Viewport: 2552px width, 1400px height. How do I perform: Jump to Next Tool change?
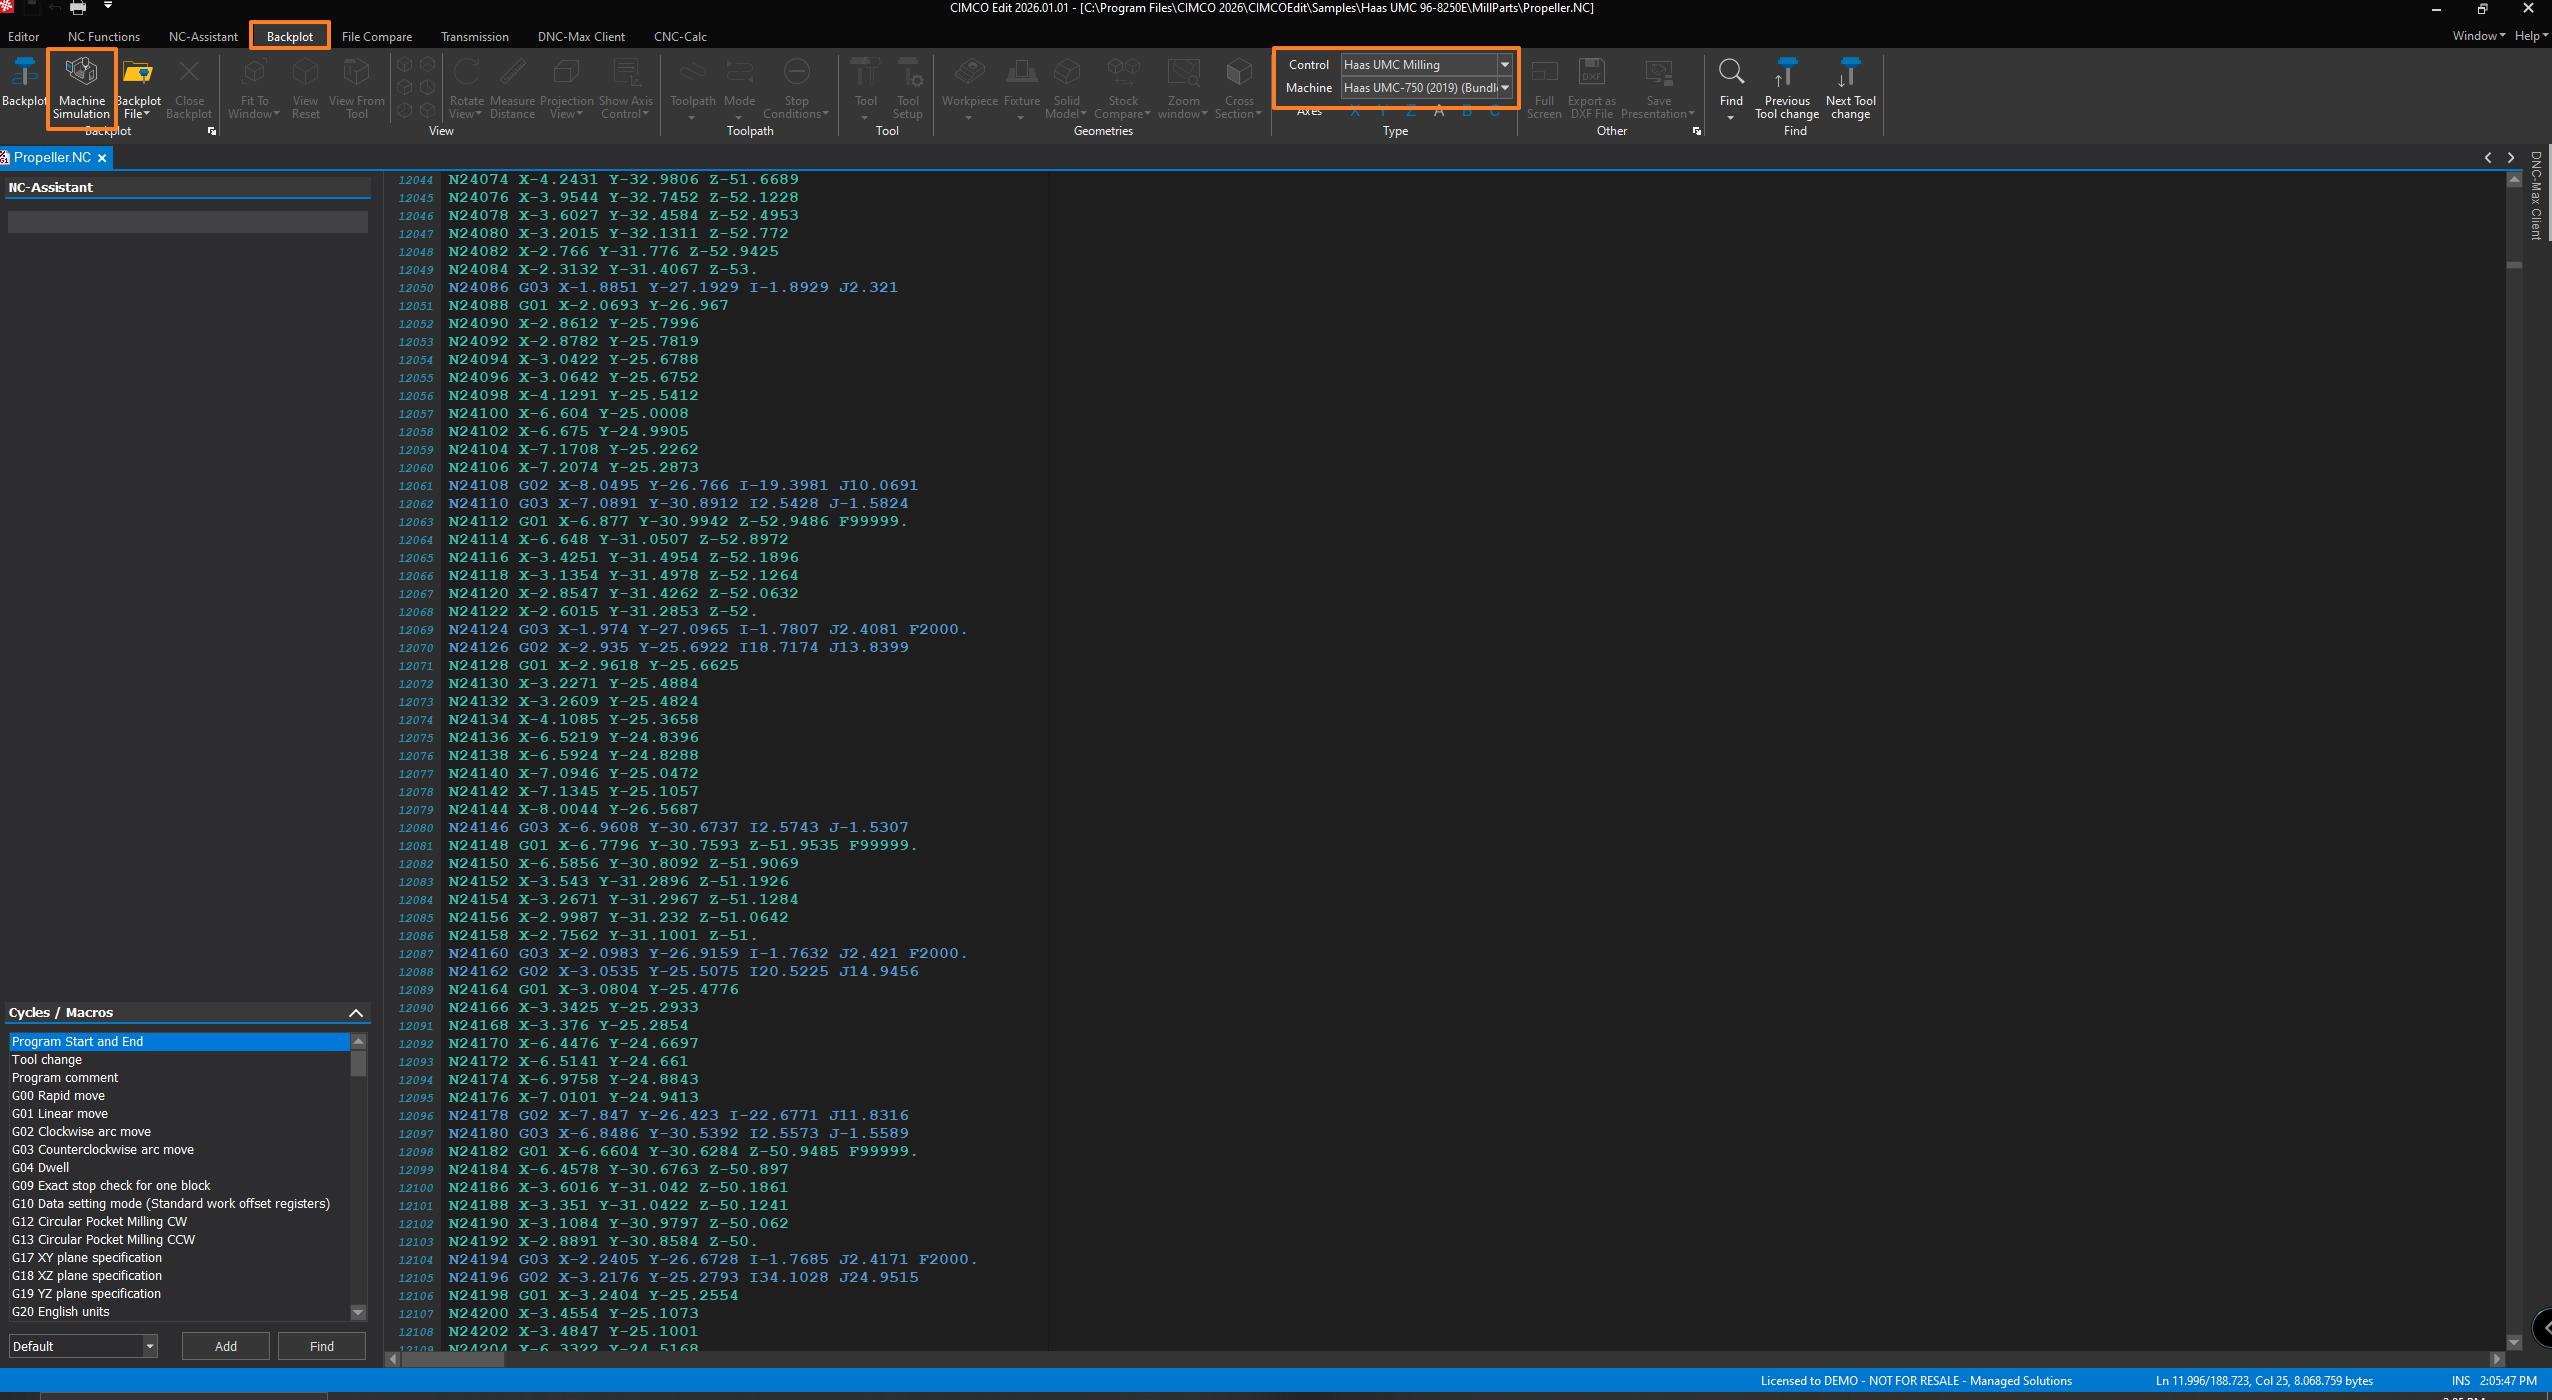click(1850, 86)
